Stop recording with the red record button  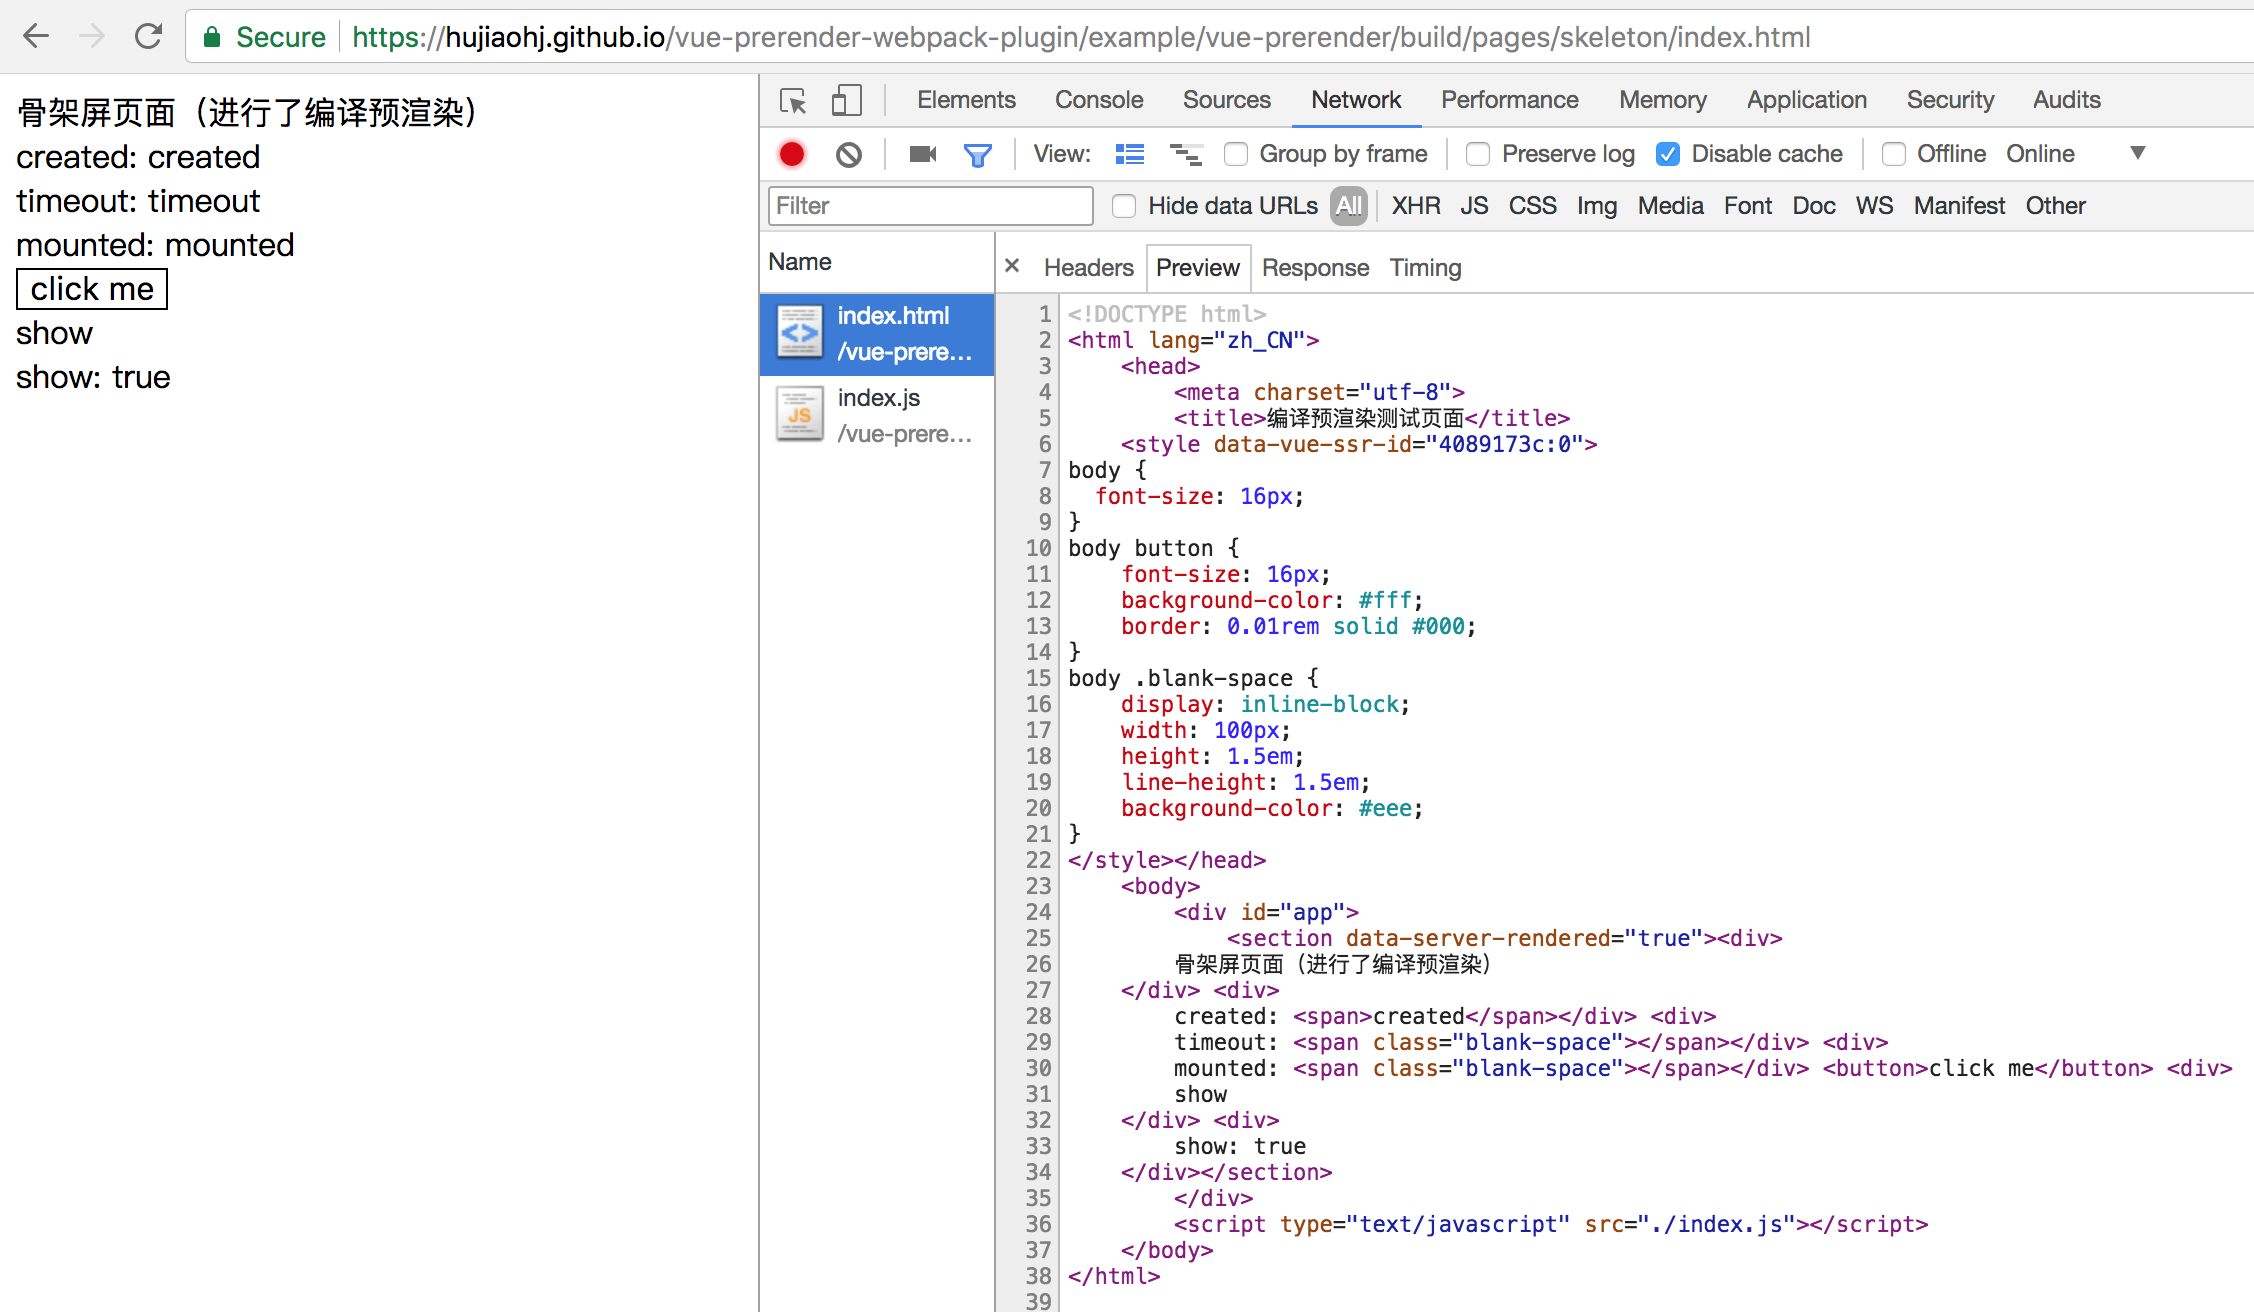click(x=792, y=154)
